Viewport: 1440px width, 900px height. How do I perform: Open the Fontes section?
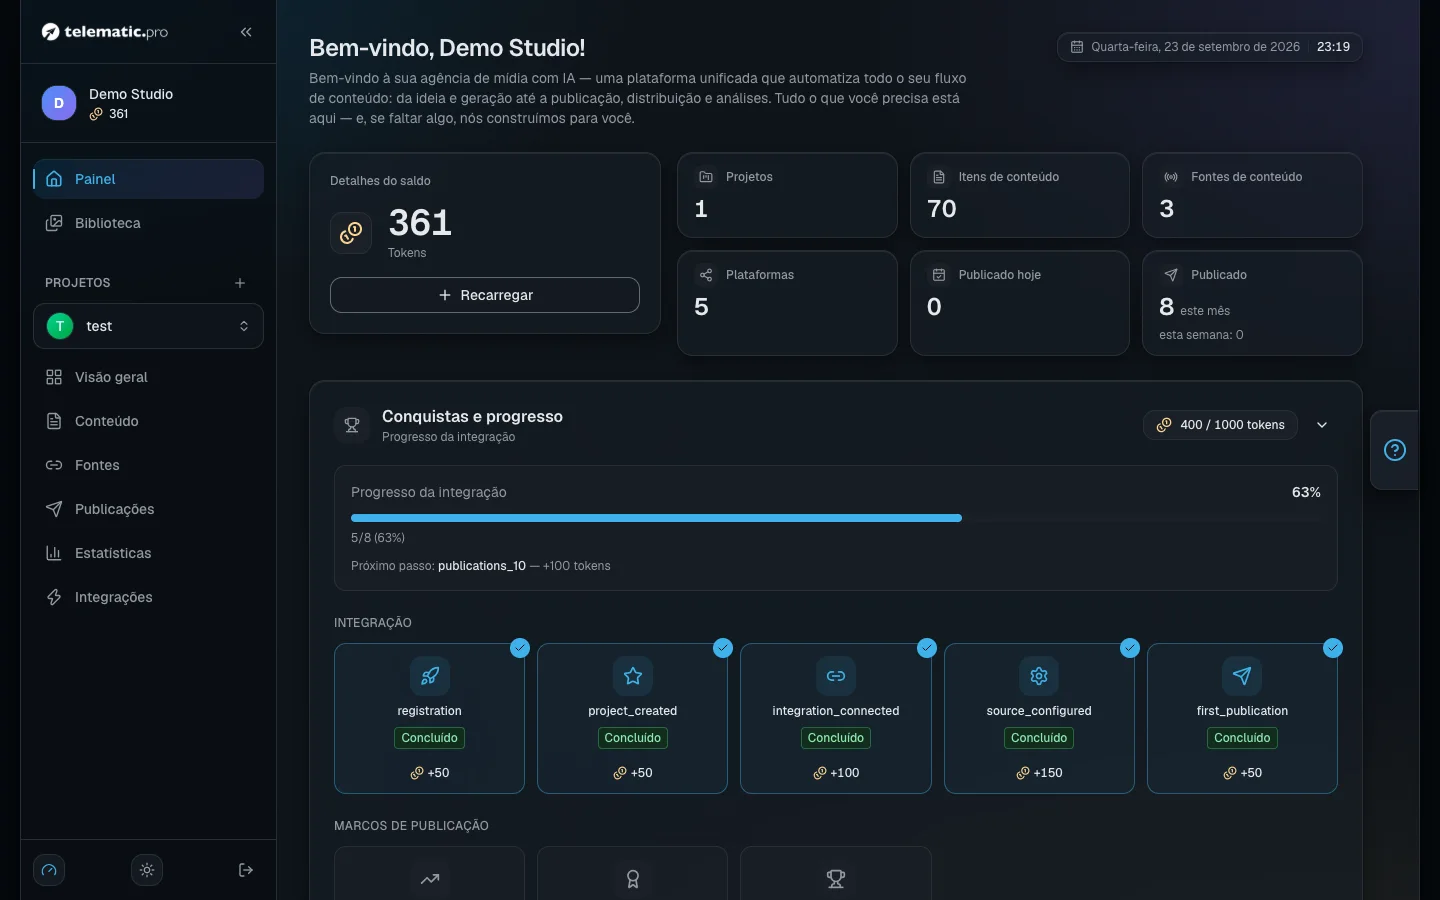click(148, 465)
